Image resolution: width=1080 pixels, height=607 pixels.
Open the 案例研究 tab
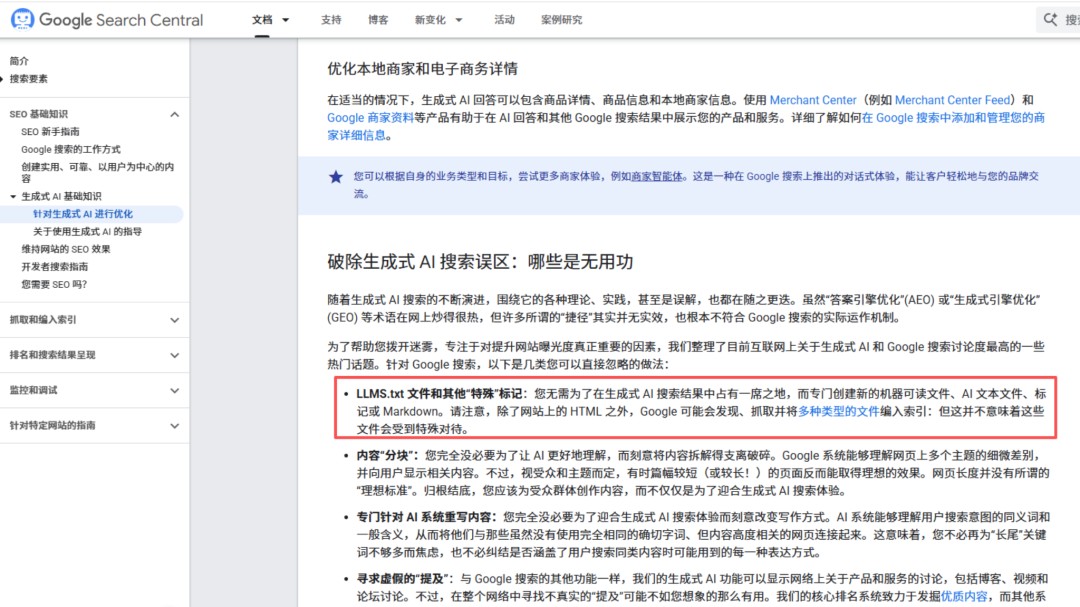561,20
